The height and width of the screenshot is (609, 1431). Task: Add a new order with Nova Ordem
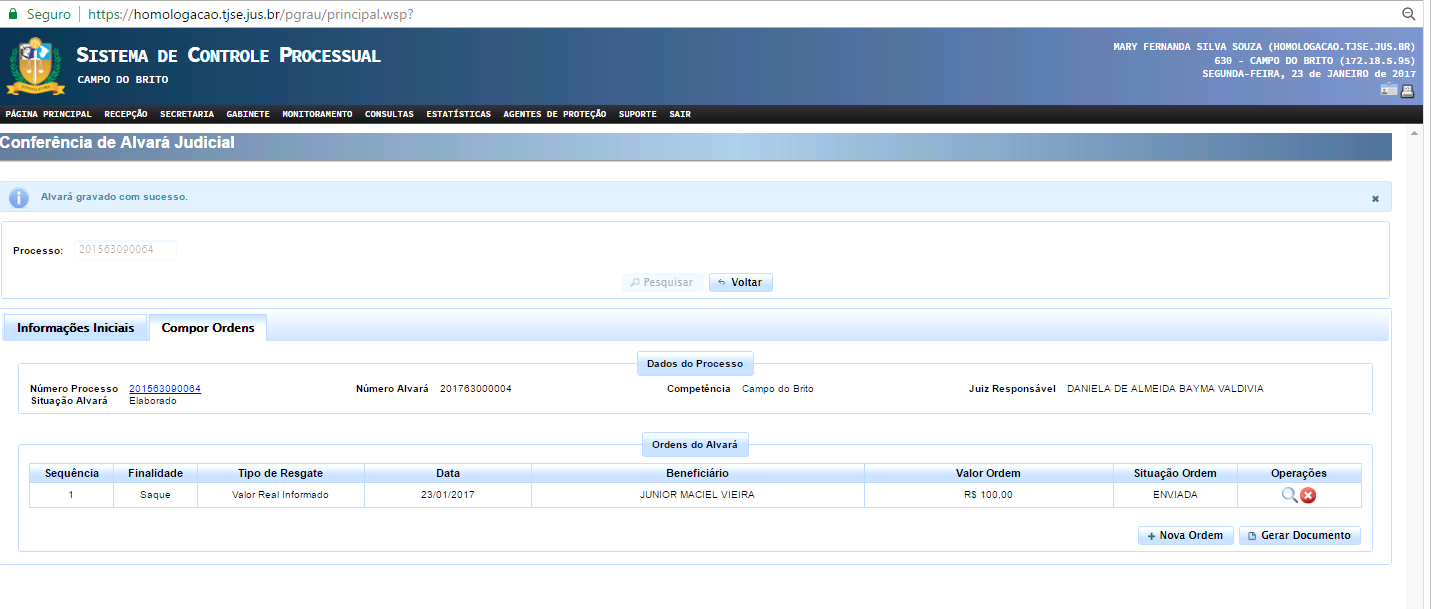(1185, 535)
